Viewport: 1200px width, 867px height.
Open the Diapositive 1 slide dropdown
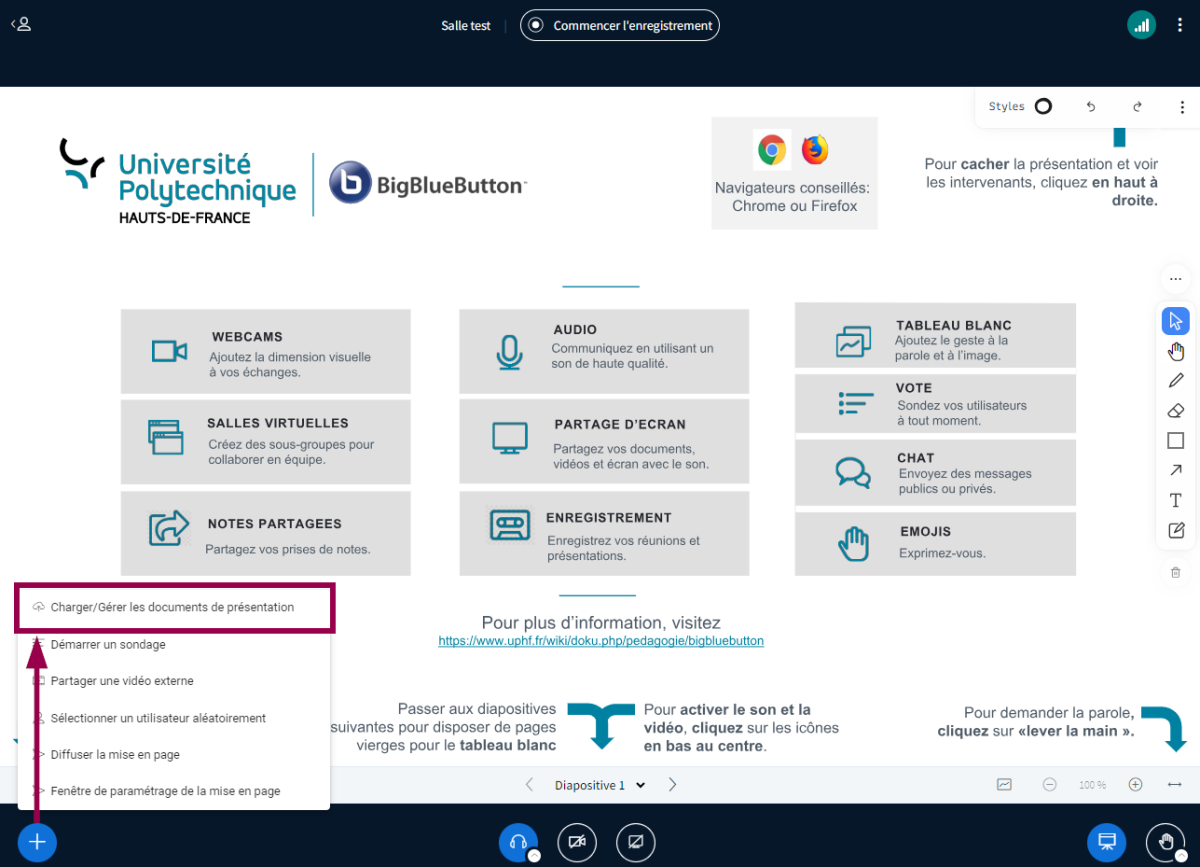pyautogui.click(x=600, y=785)
